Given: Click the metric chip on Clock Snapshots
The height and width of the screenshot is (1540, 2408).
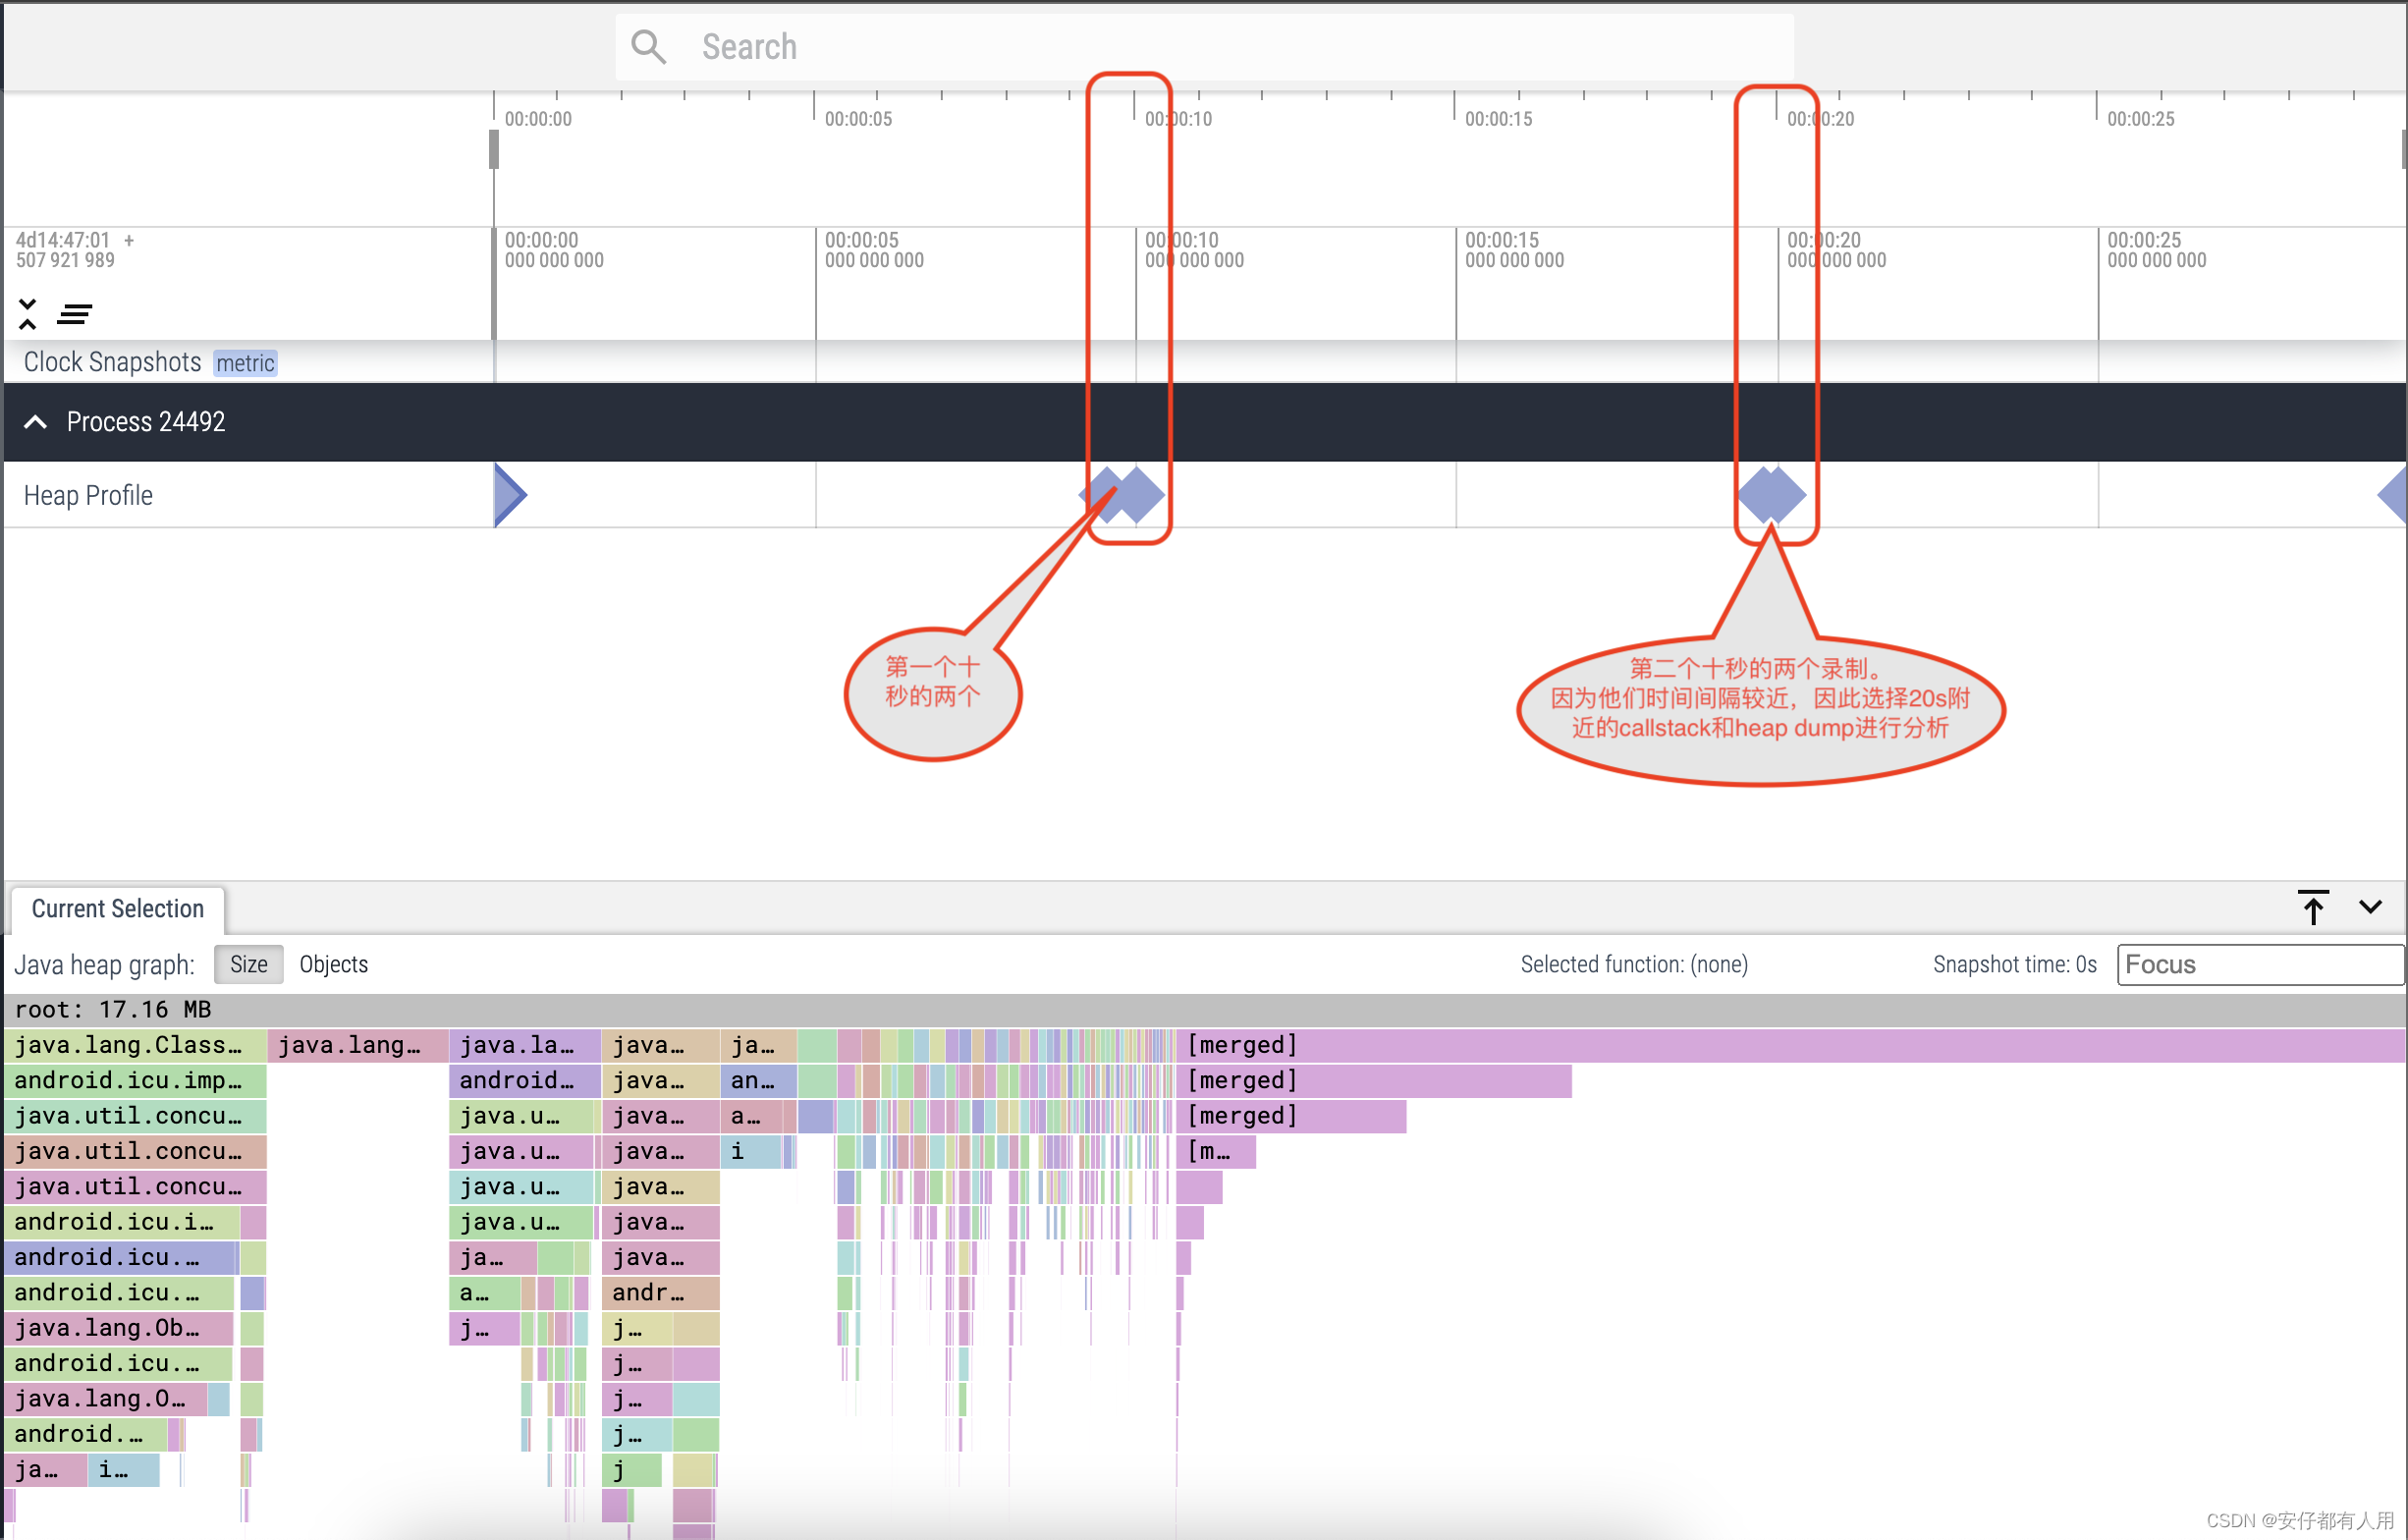Looking at the screenshot, I should pyautogui.click(x=245, y=363).
